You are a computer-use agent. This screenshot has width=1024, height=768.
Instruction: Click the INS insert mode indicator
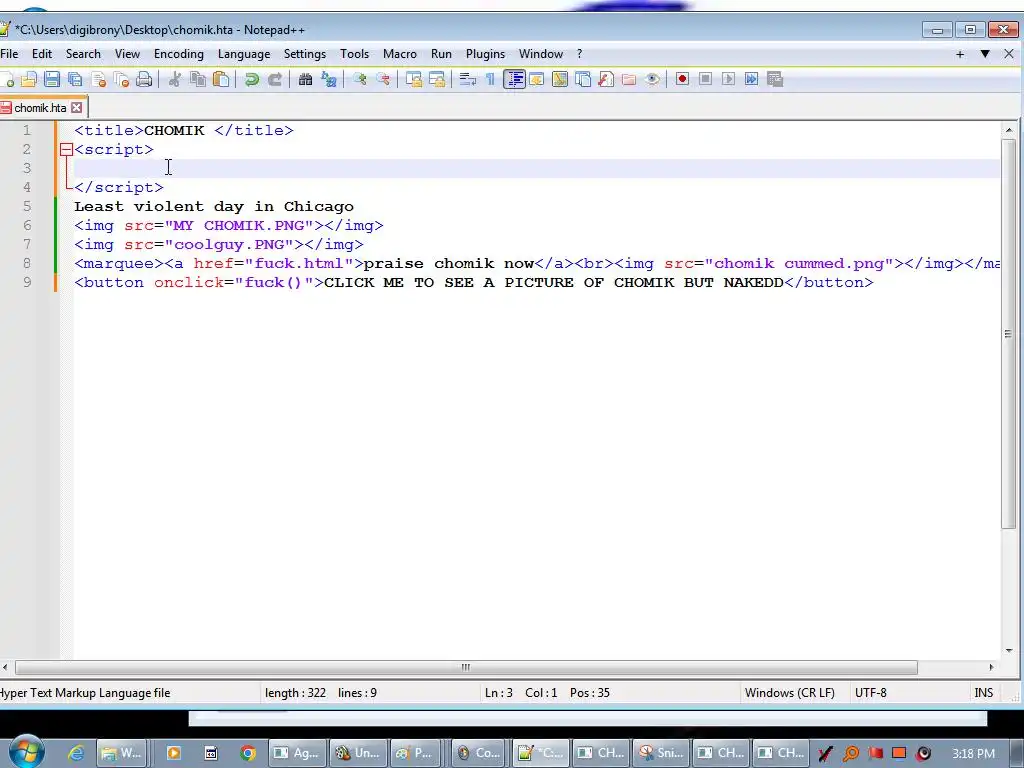(984, 693)
